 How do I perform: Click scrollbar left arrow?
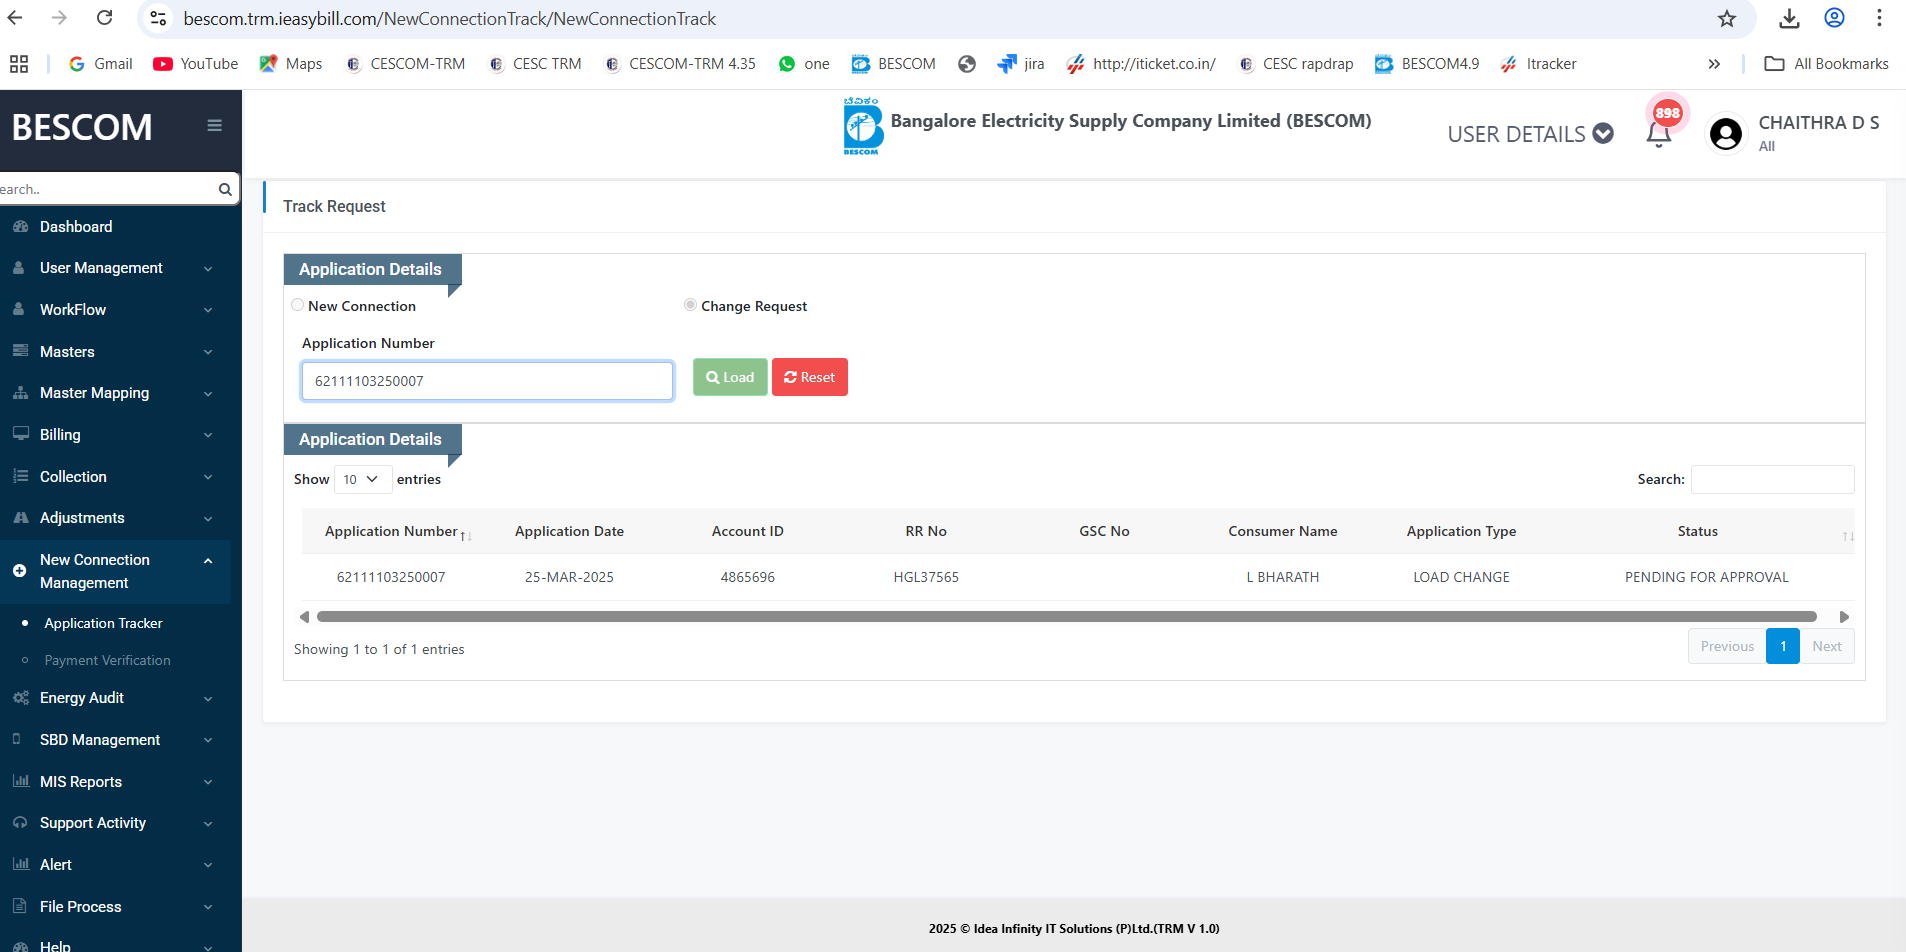point(304,617)
